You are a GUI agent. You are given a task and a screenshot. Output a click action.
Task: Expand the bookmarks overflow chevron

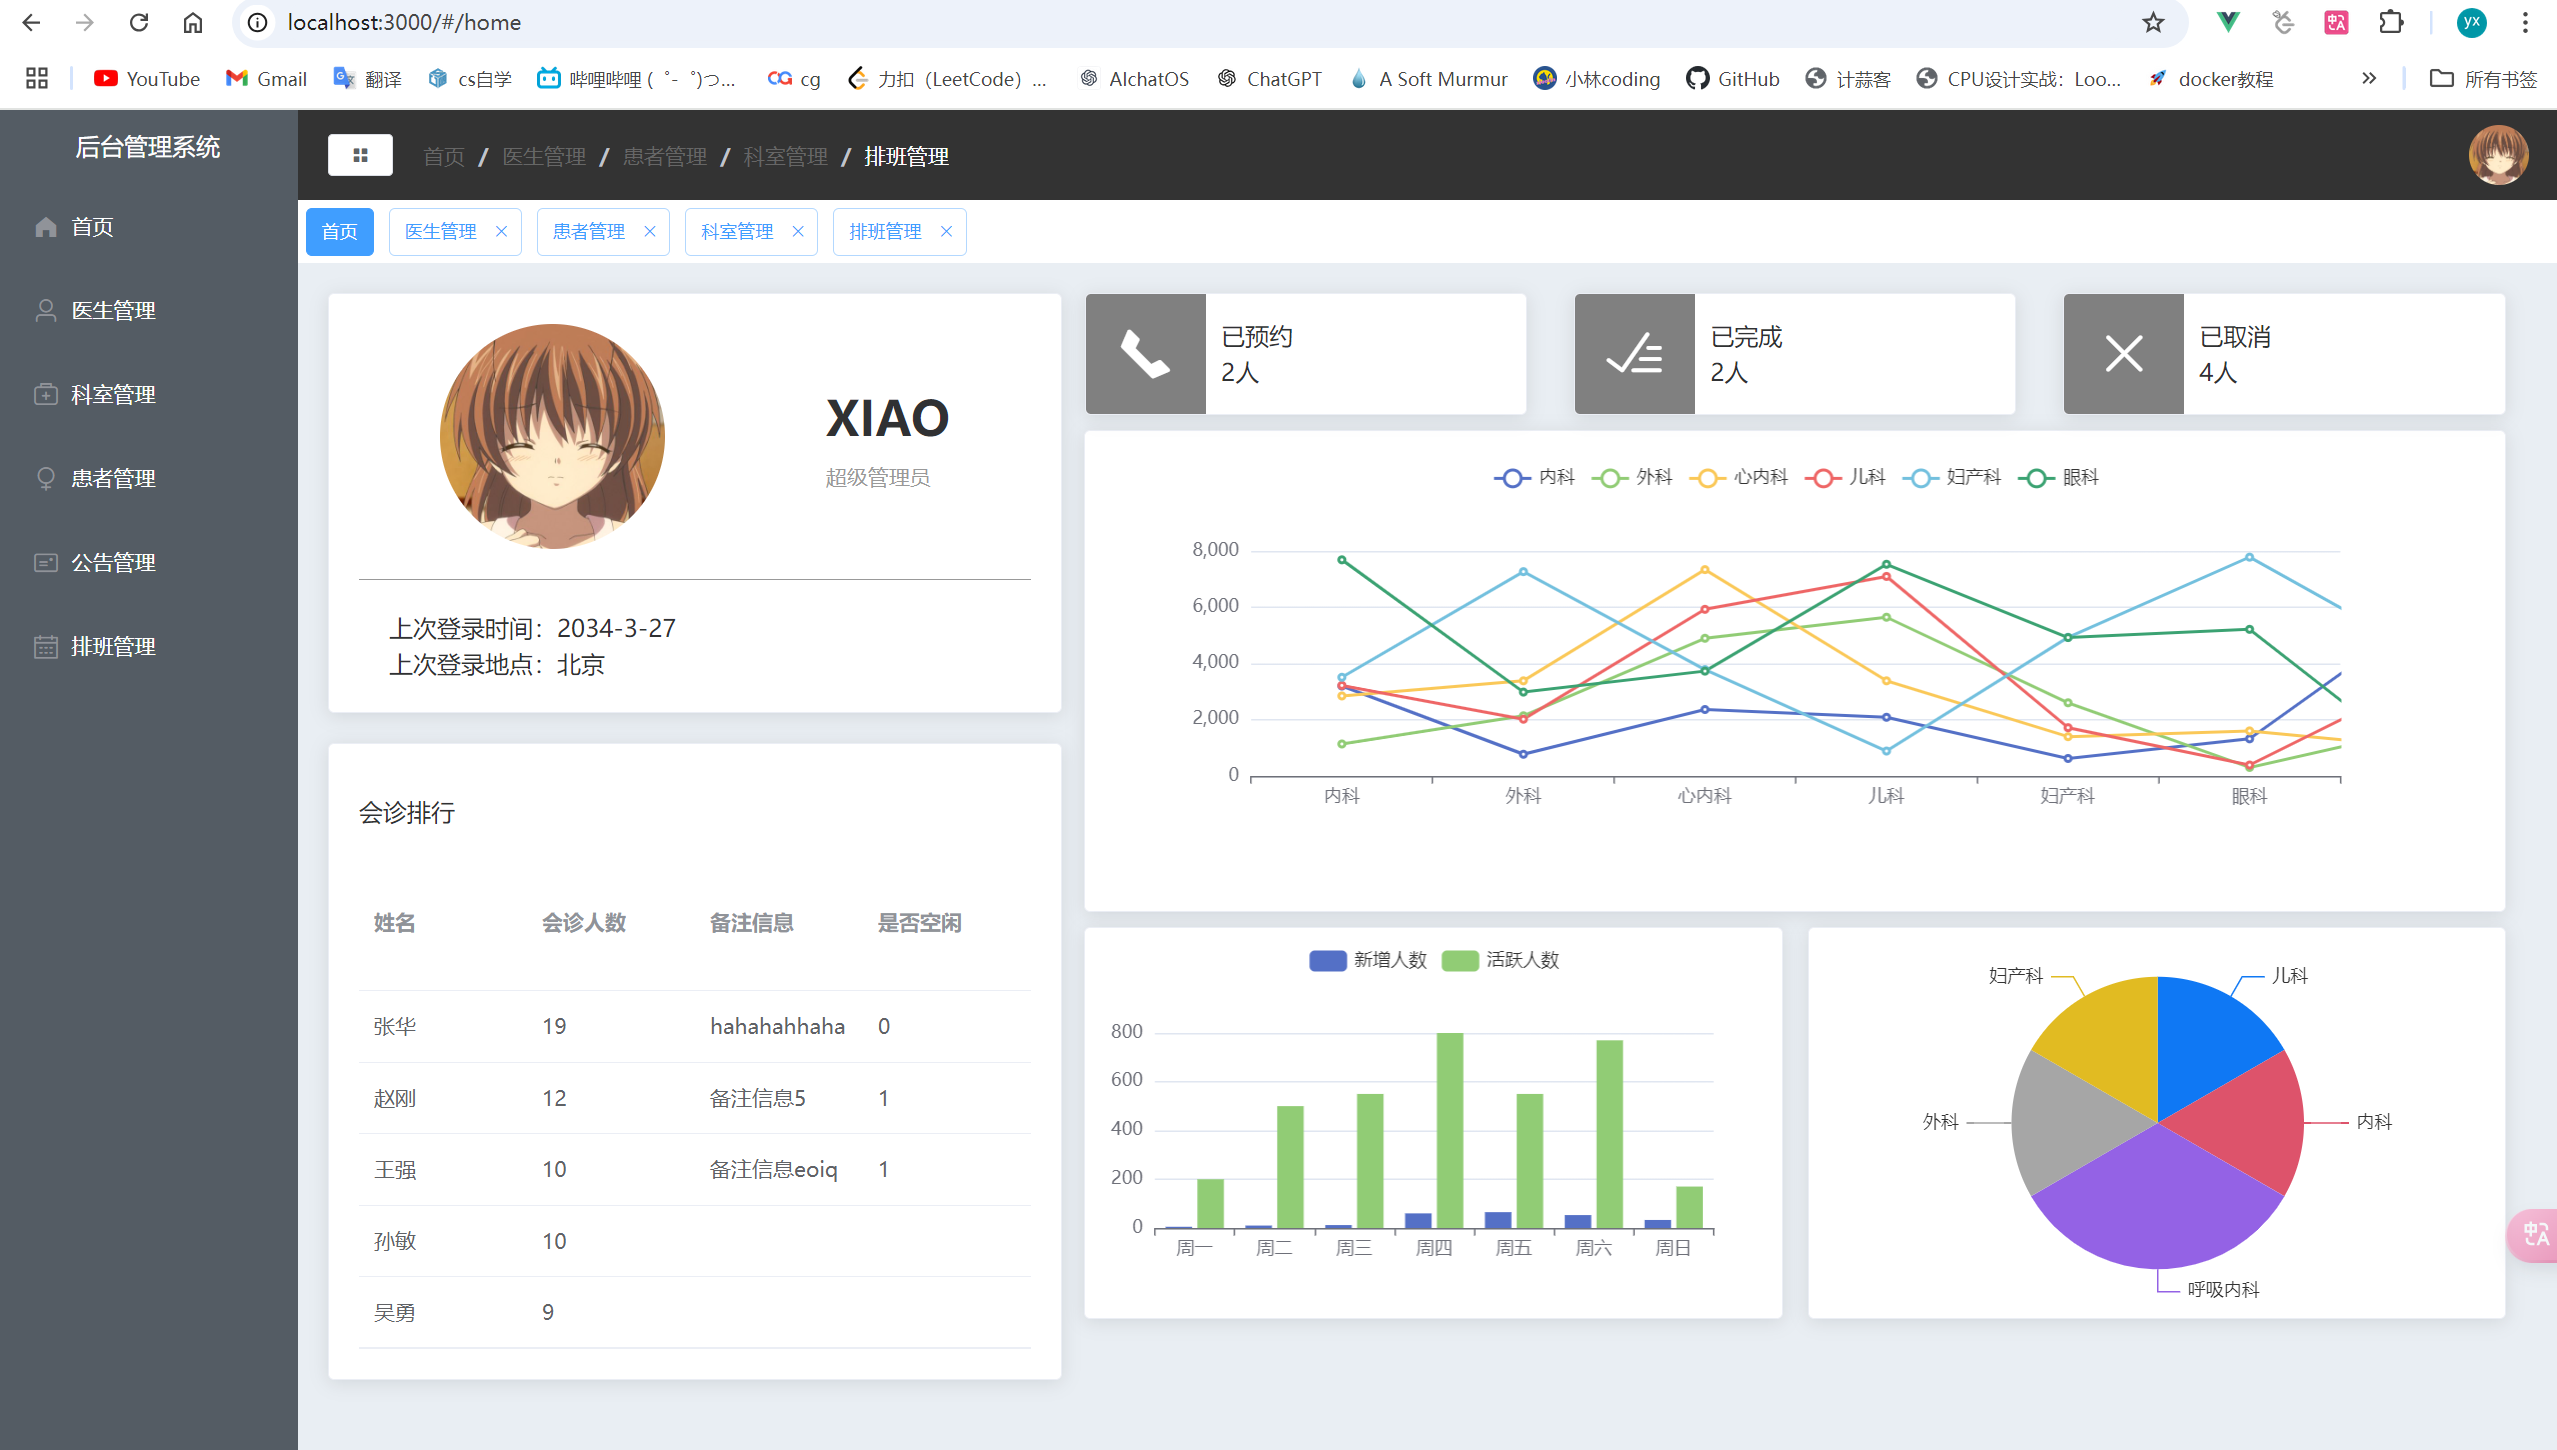coord(2368,79)
